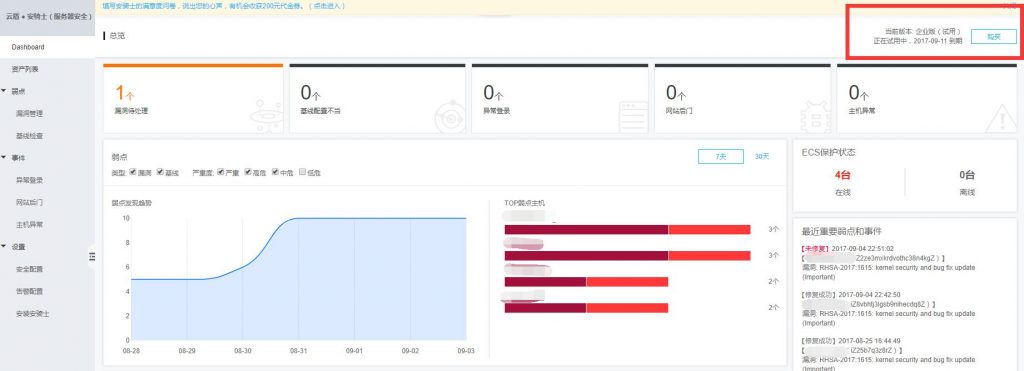
Task: Click the 云盾 • 安骑士 product title
Action: coord(48,16)
